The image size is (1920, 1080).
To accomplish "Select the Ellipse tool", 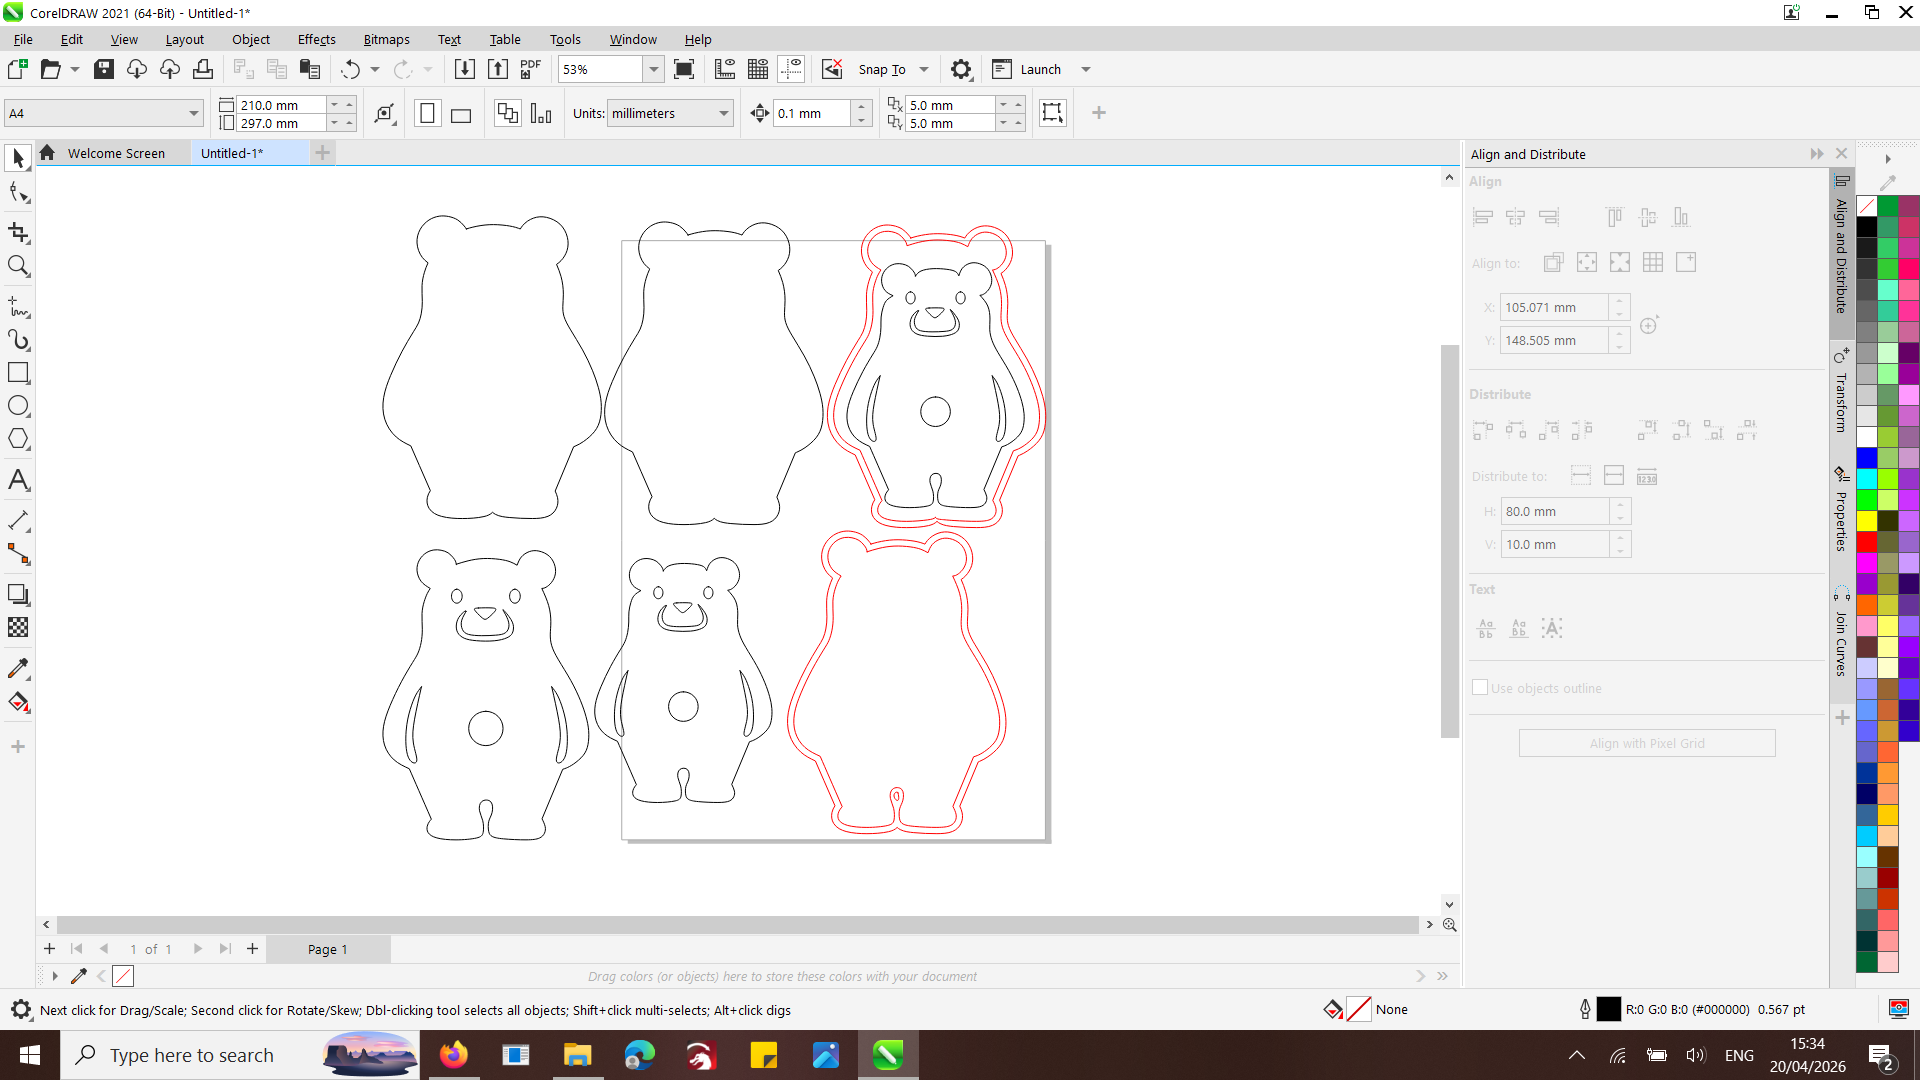I will click(18, 406).
